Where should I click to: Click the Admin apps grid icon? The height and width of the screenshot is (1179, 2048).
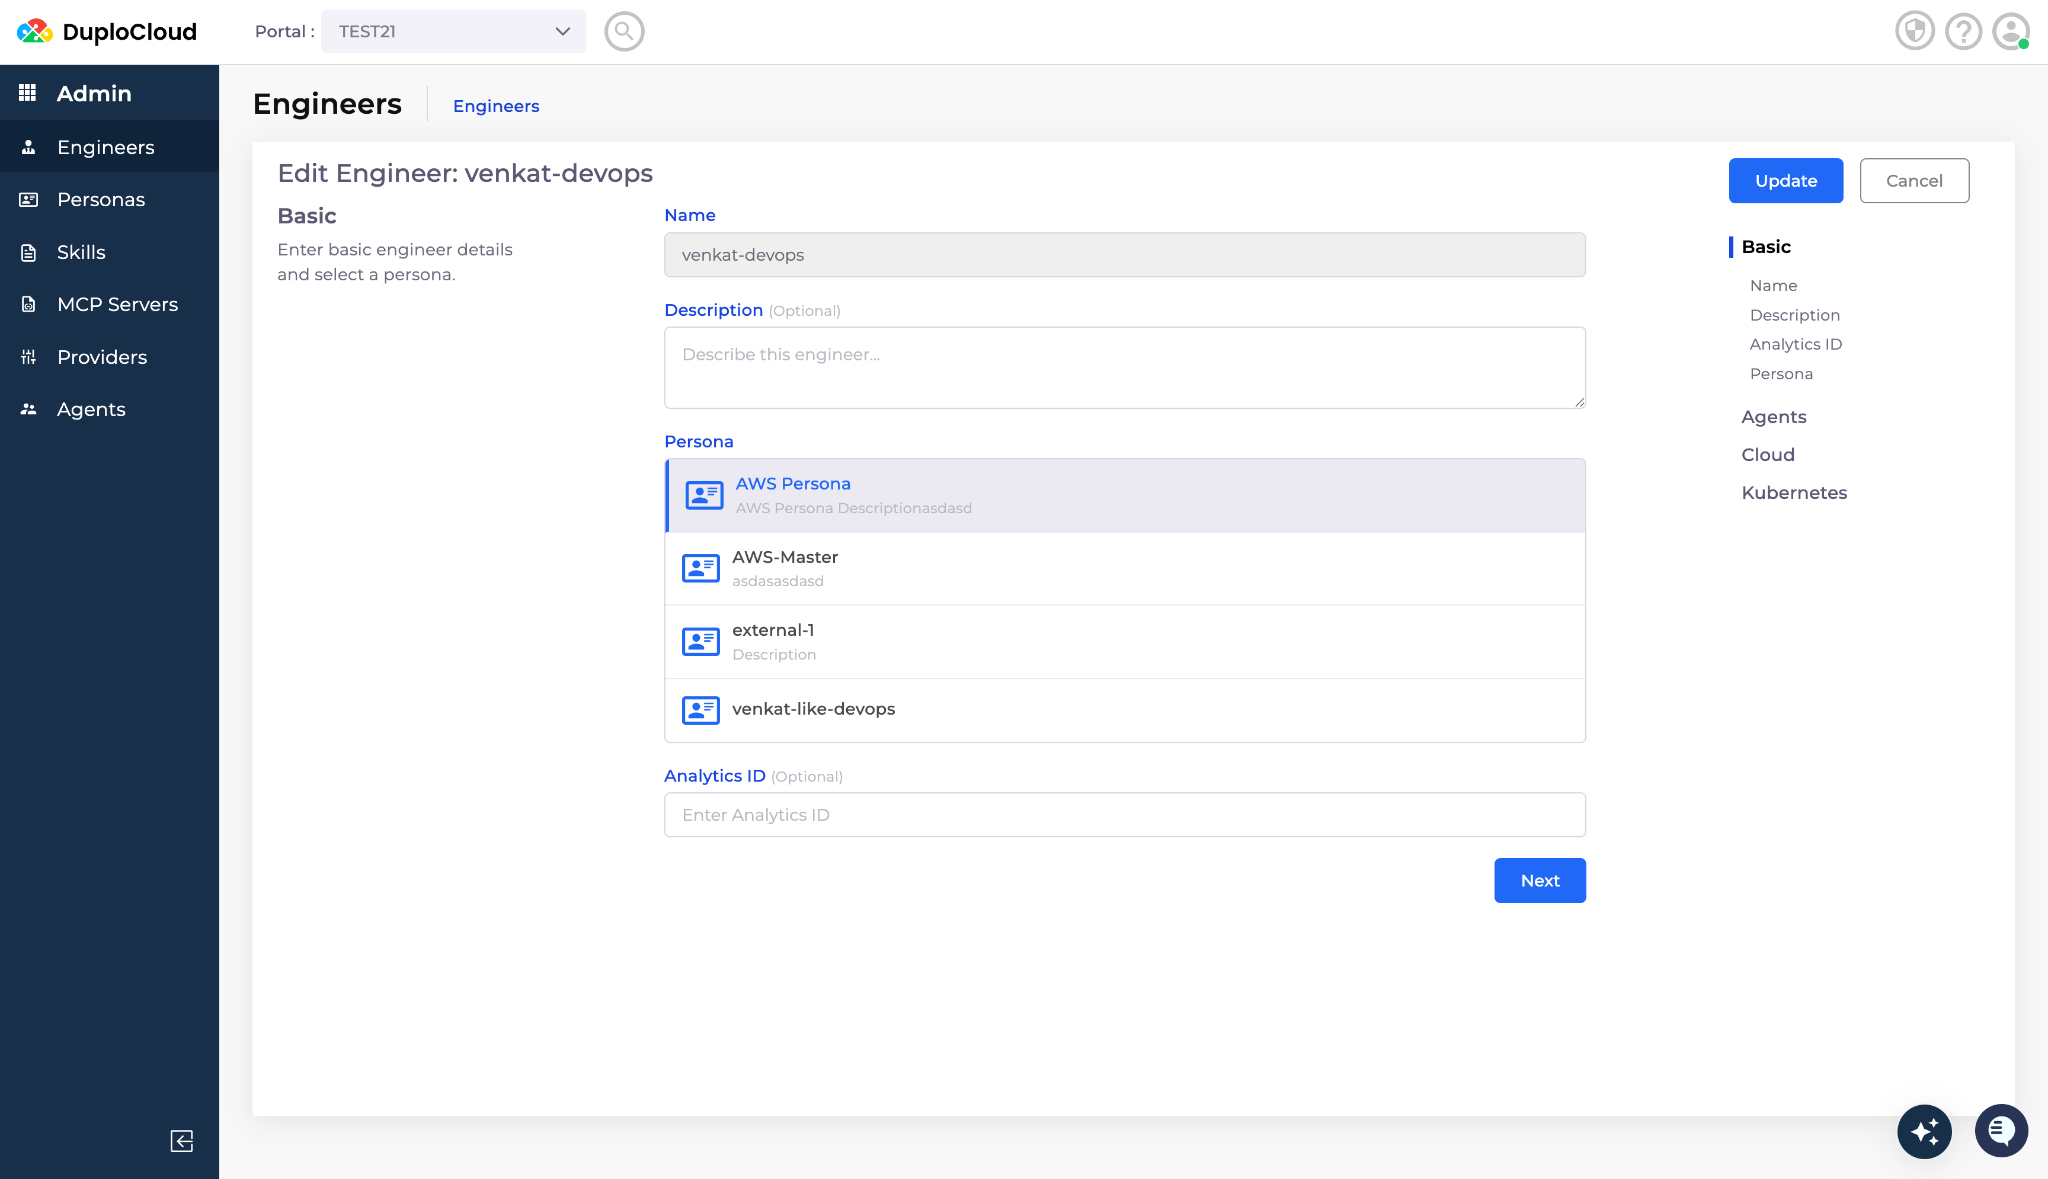[28, 93]
